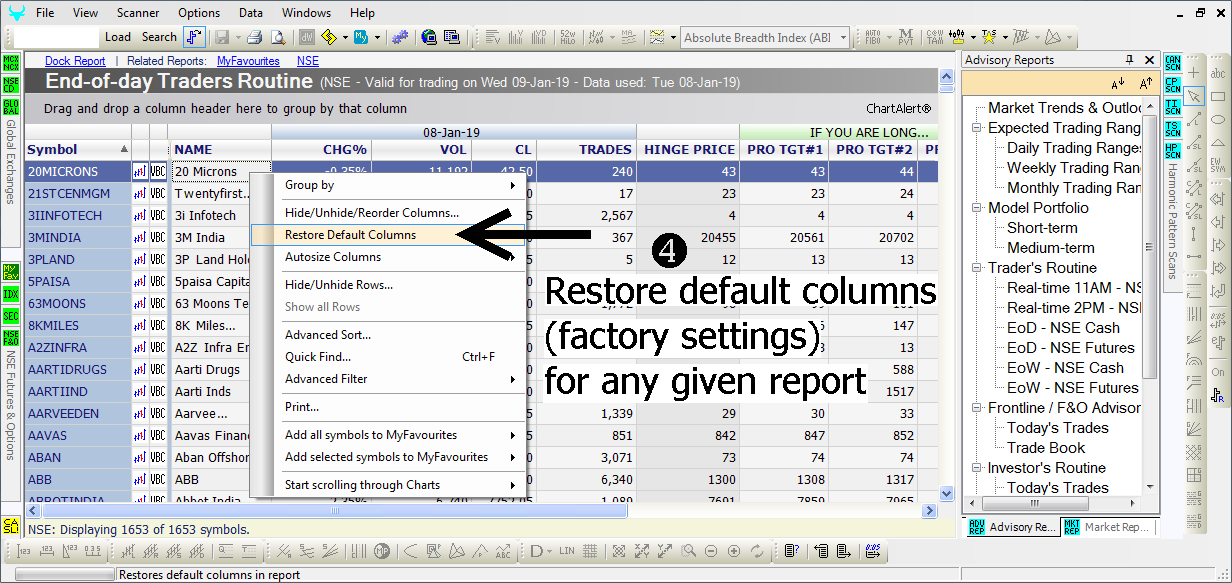
Task: Select the abc text annotation tool
Action: (1218, 74)
